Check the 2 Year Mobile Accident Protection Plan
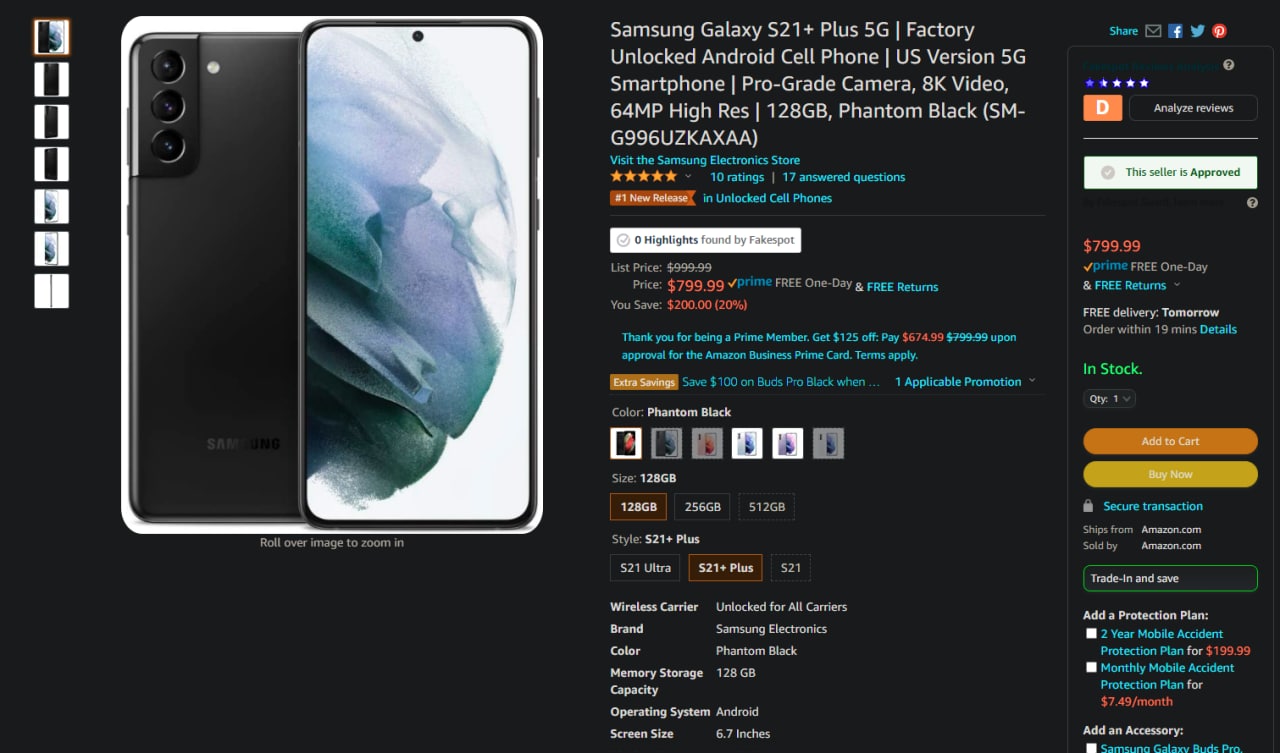The width and height of the screenshot is (1280, 753). click(1091, 634)
